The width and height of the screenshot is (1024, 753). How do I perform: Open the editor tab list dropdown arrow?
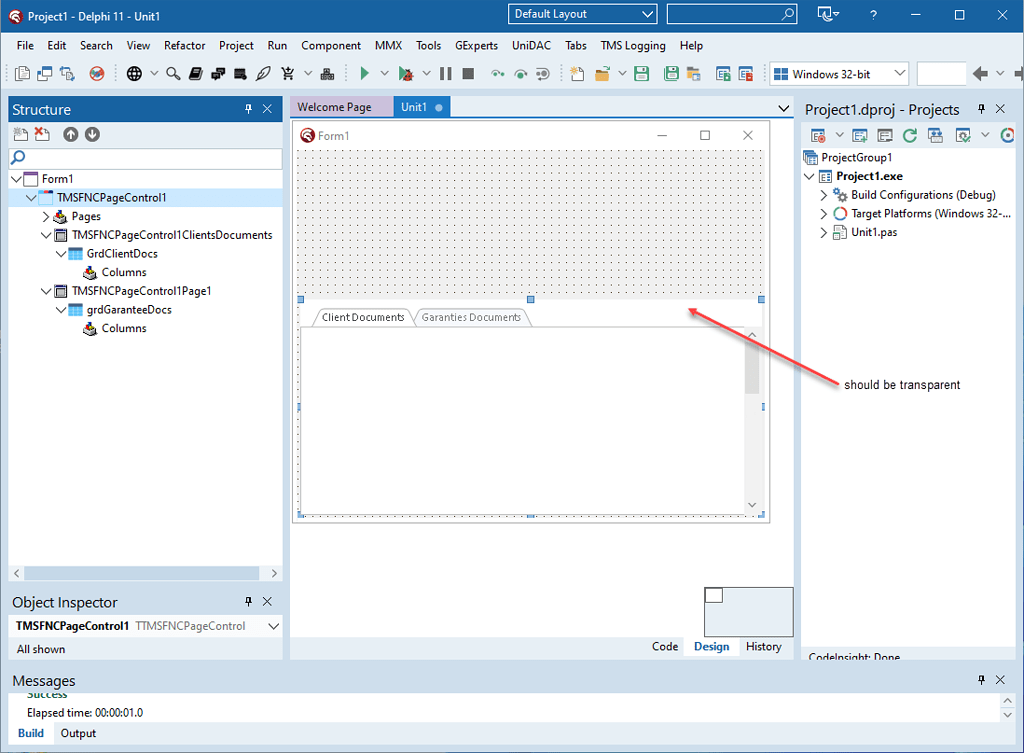click(784, 108)
